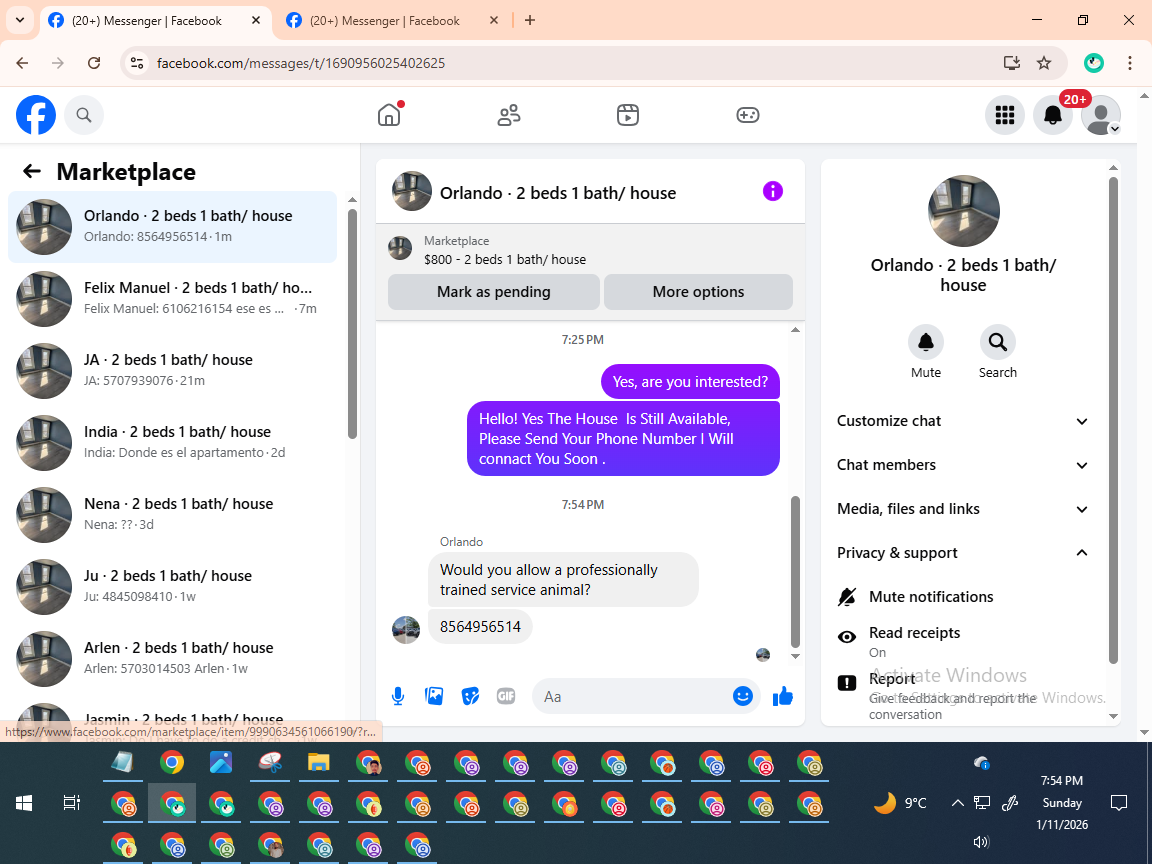Image resolution: width=1152 pixels, height=864 pixels.
Task: Click the conversation list scrollbar
Action: coord(353,323)
